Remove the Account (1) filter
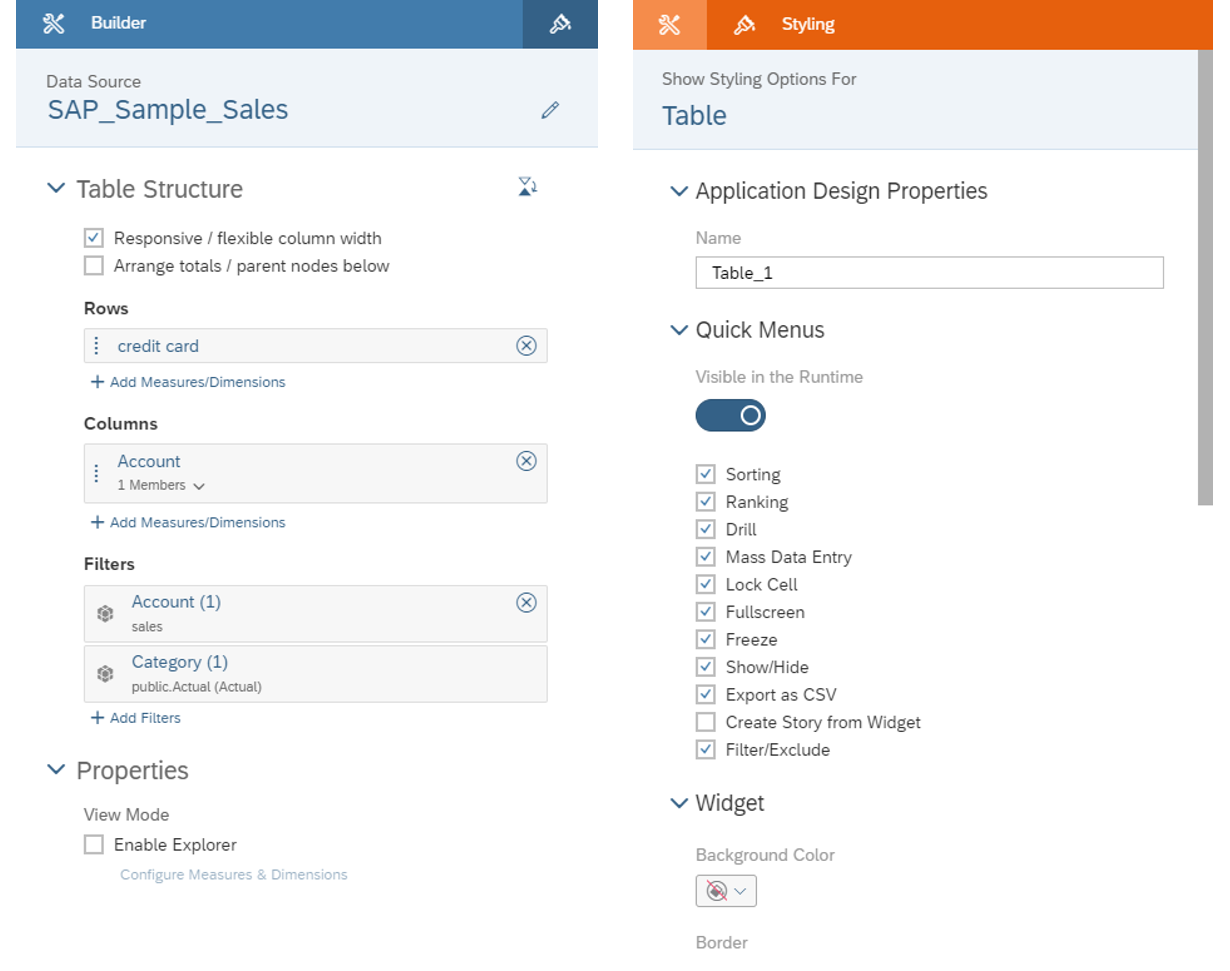Image resolution: width=1230 pixels, height=971 pixels. (526, 602)
